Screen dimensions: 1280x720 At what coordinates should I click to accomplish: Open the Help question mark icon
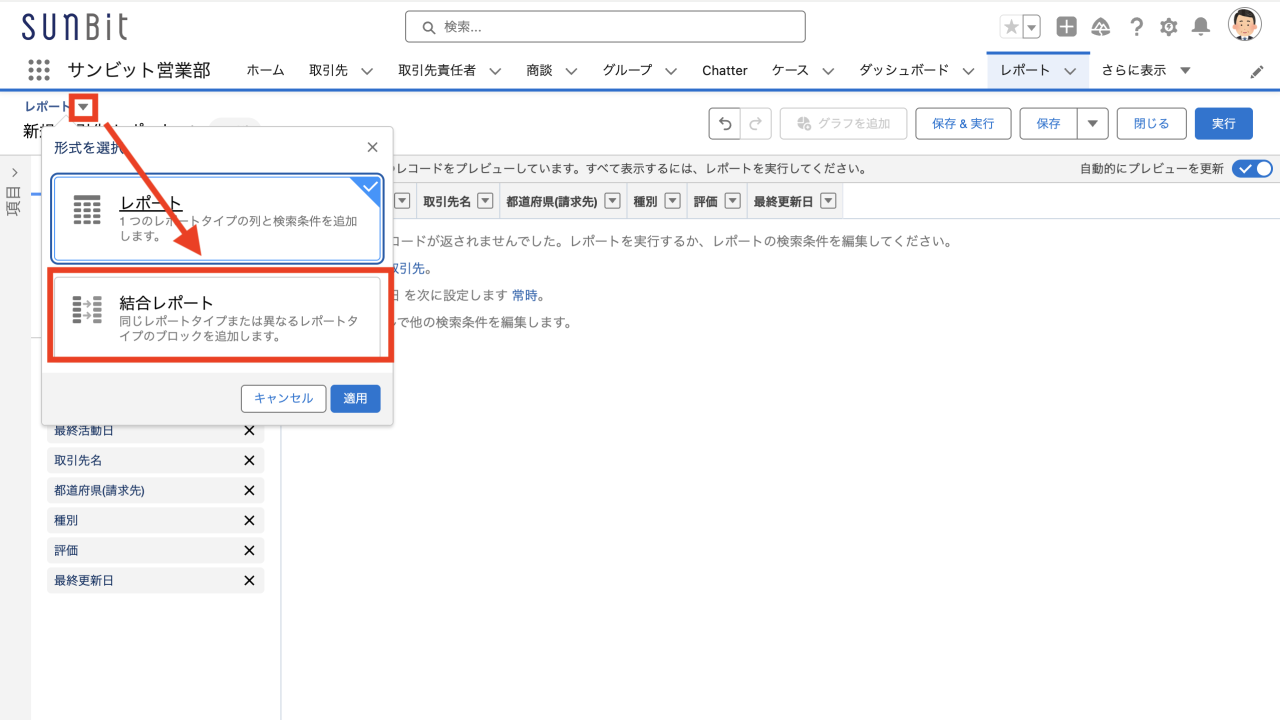[x=1136, y=27]
